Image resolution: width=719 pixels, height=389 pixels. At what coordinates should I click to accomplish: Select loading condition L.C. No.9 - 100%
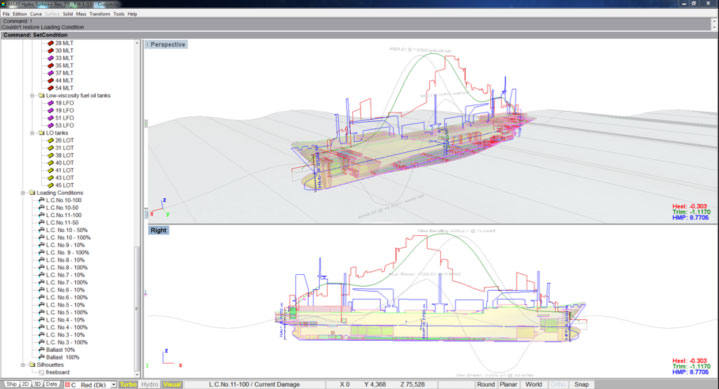(67, 252)
